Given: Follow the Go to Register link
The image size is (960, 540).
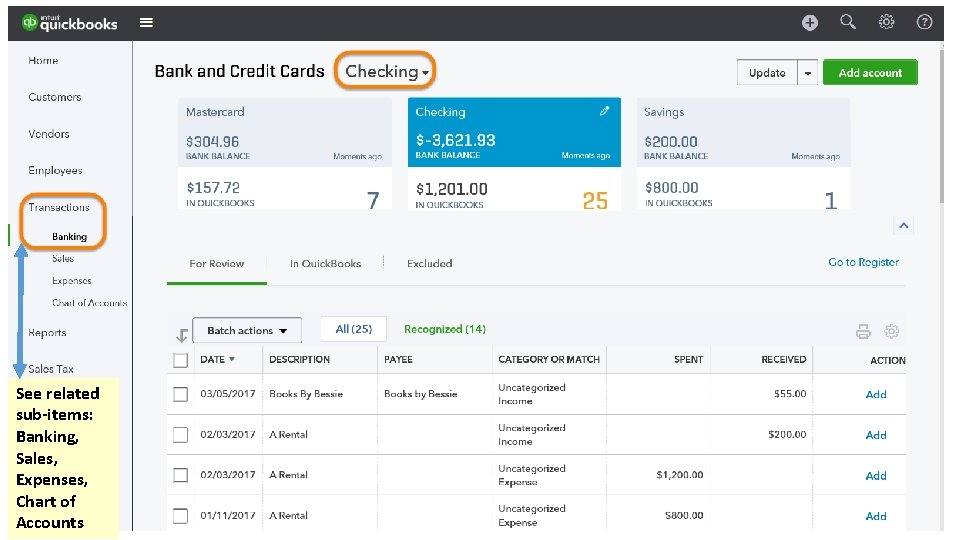Looking at the screenshot, I should point(863,262).
